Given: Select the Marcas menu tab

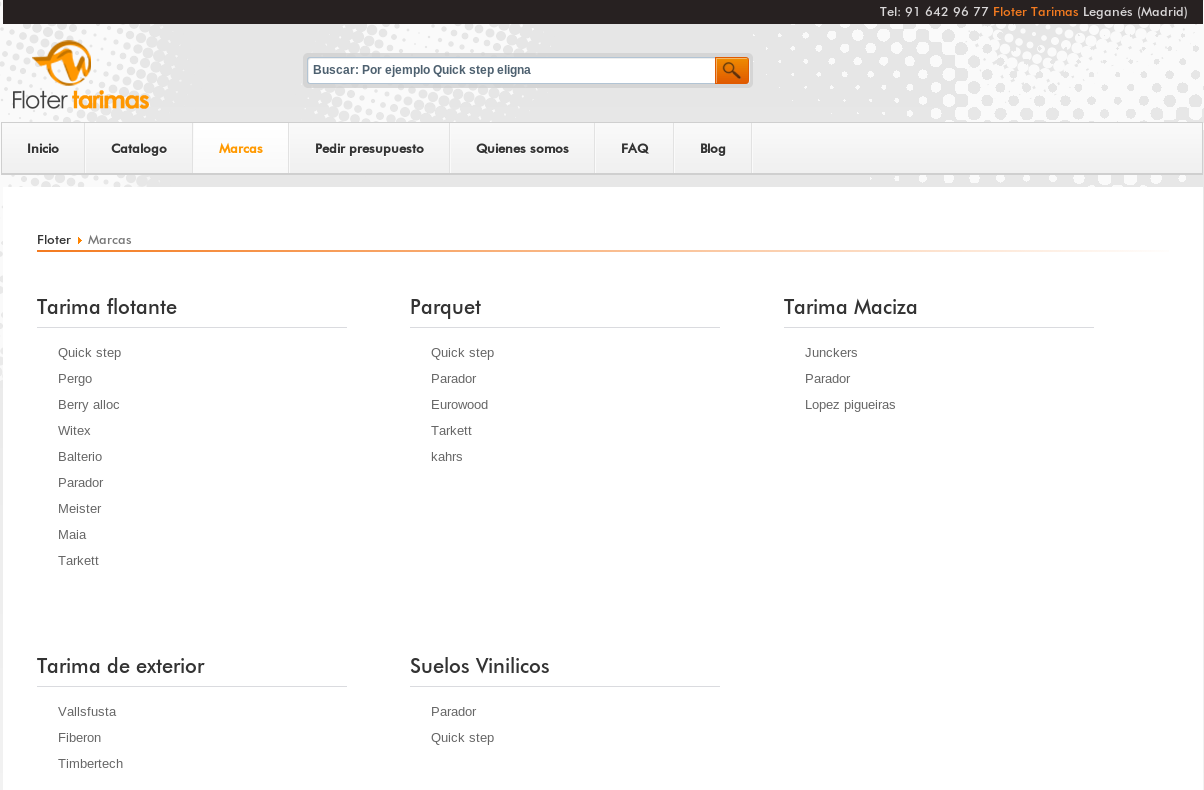Looking at the screenshot, I should (x=241, y=148).
